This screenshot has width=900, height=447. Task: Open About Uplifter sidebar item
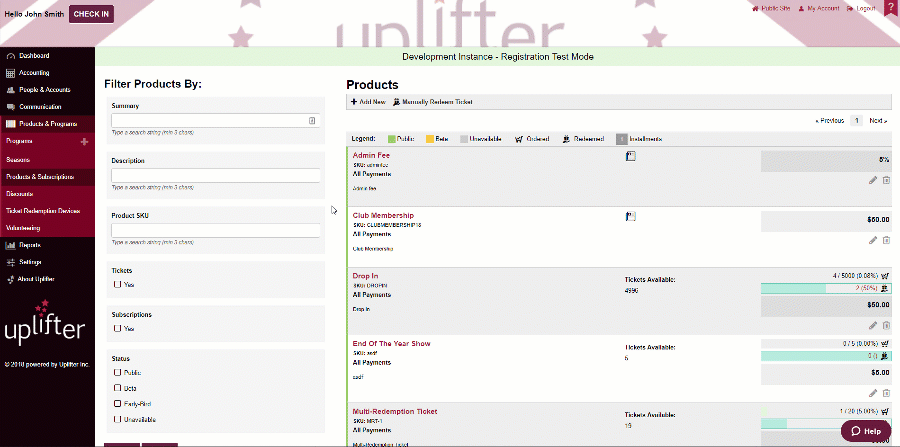37,279
